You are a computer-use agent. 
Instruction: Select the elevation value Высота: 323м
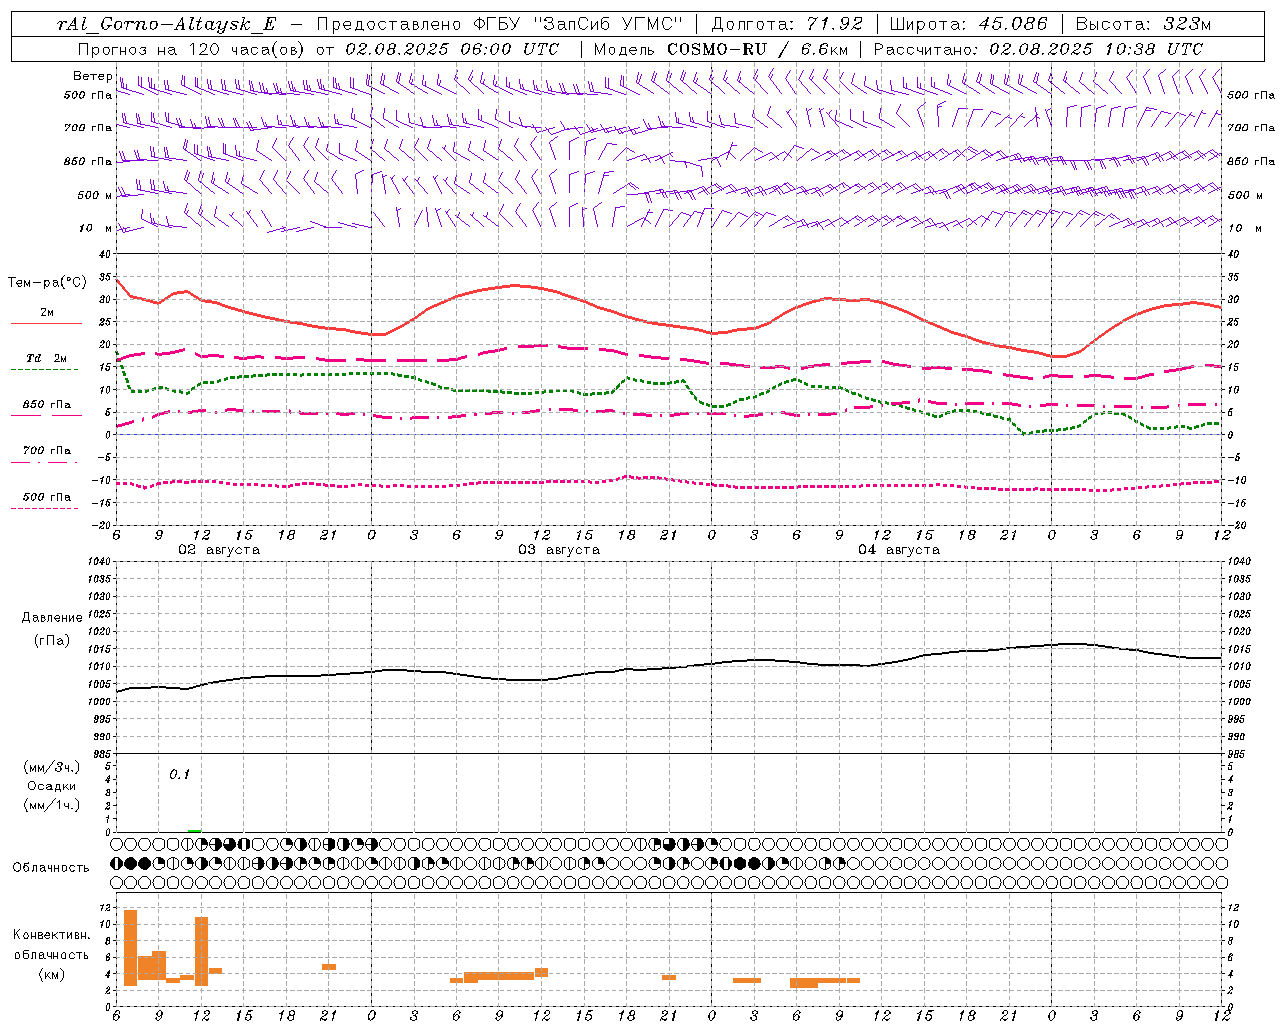[x=1143, y=24]
